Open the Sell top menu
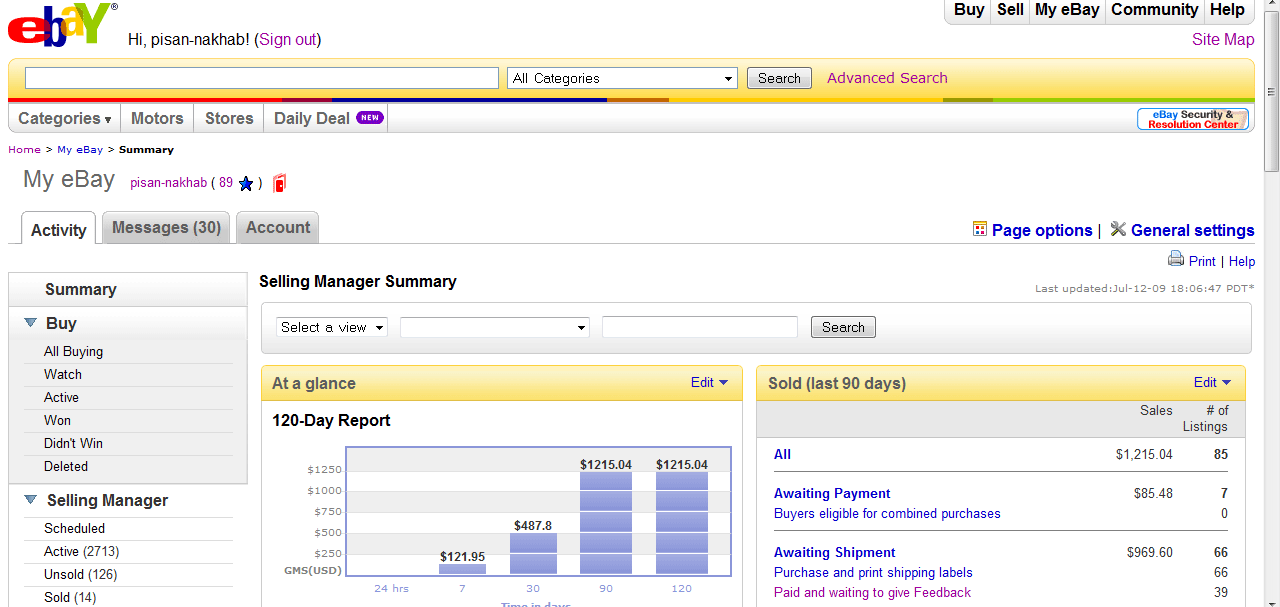The width and height of the screenshot is (1280, 607). pyautogui.click(x=1010, y=10)
